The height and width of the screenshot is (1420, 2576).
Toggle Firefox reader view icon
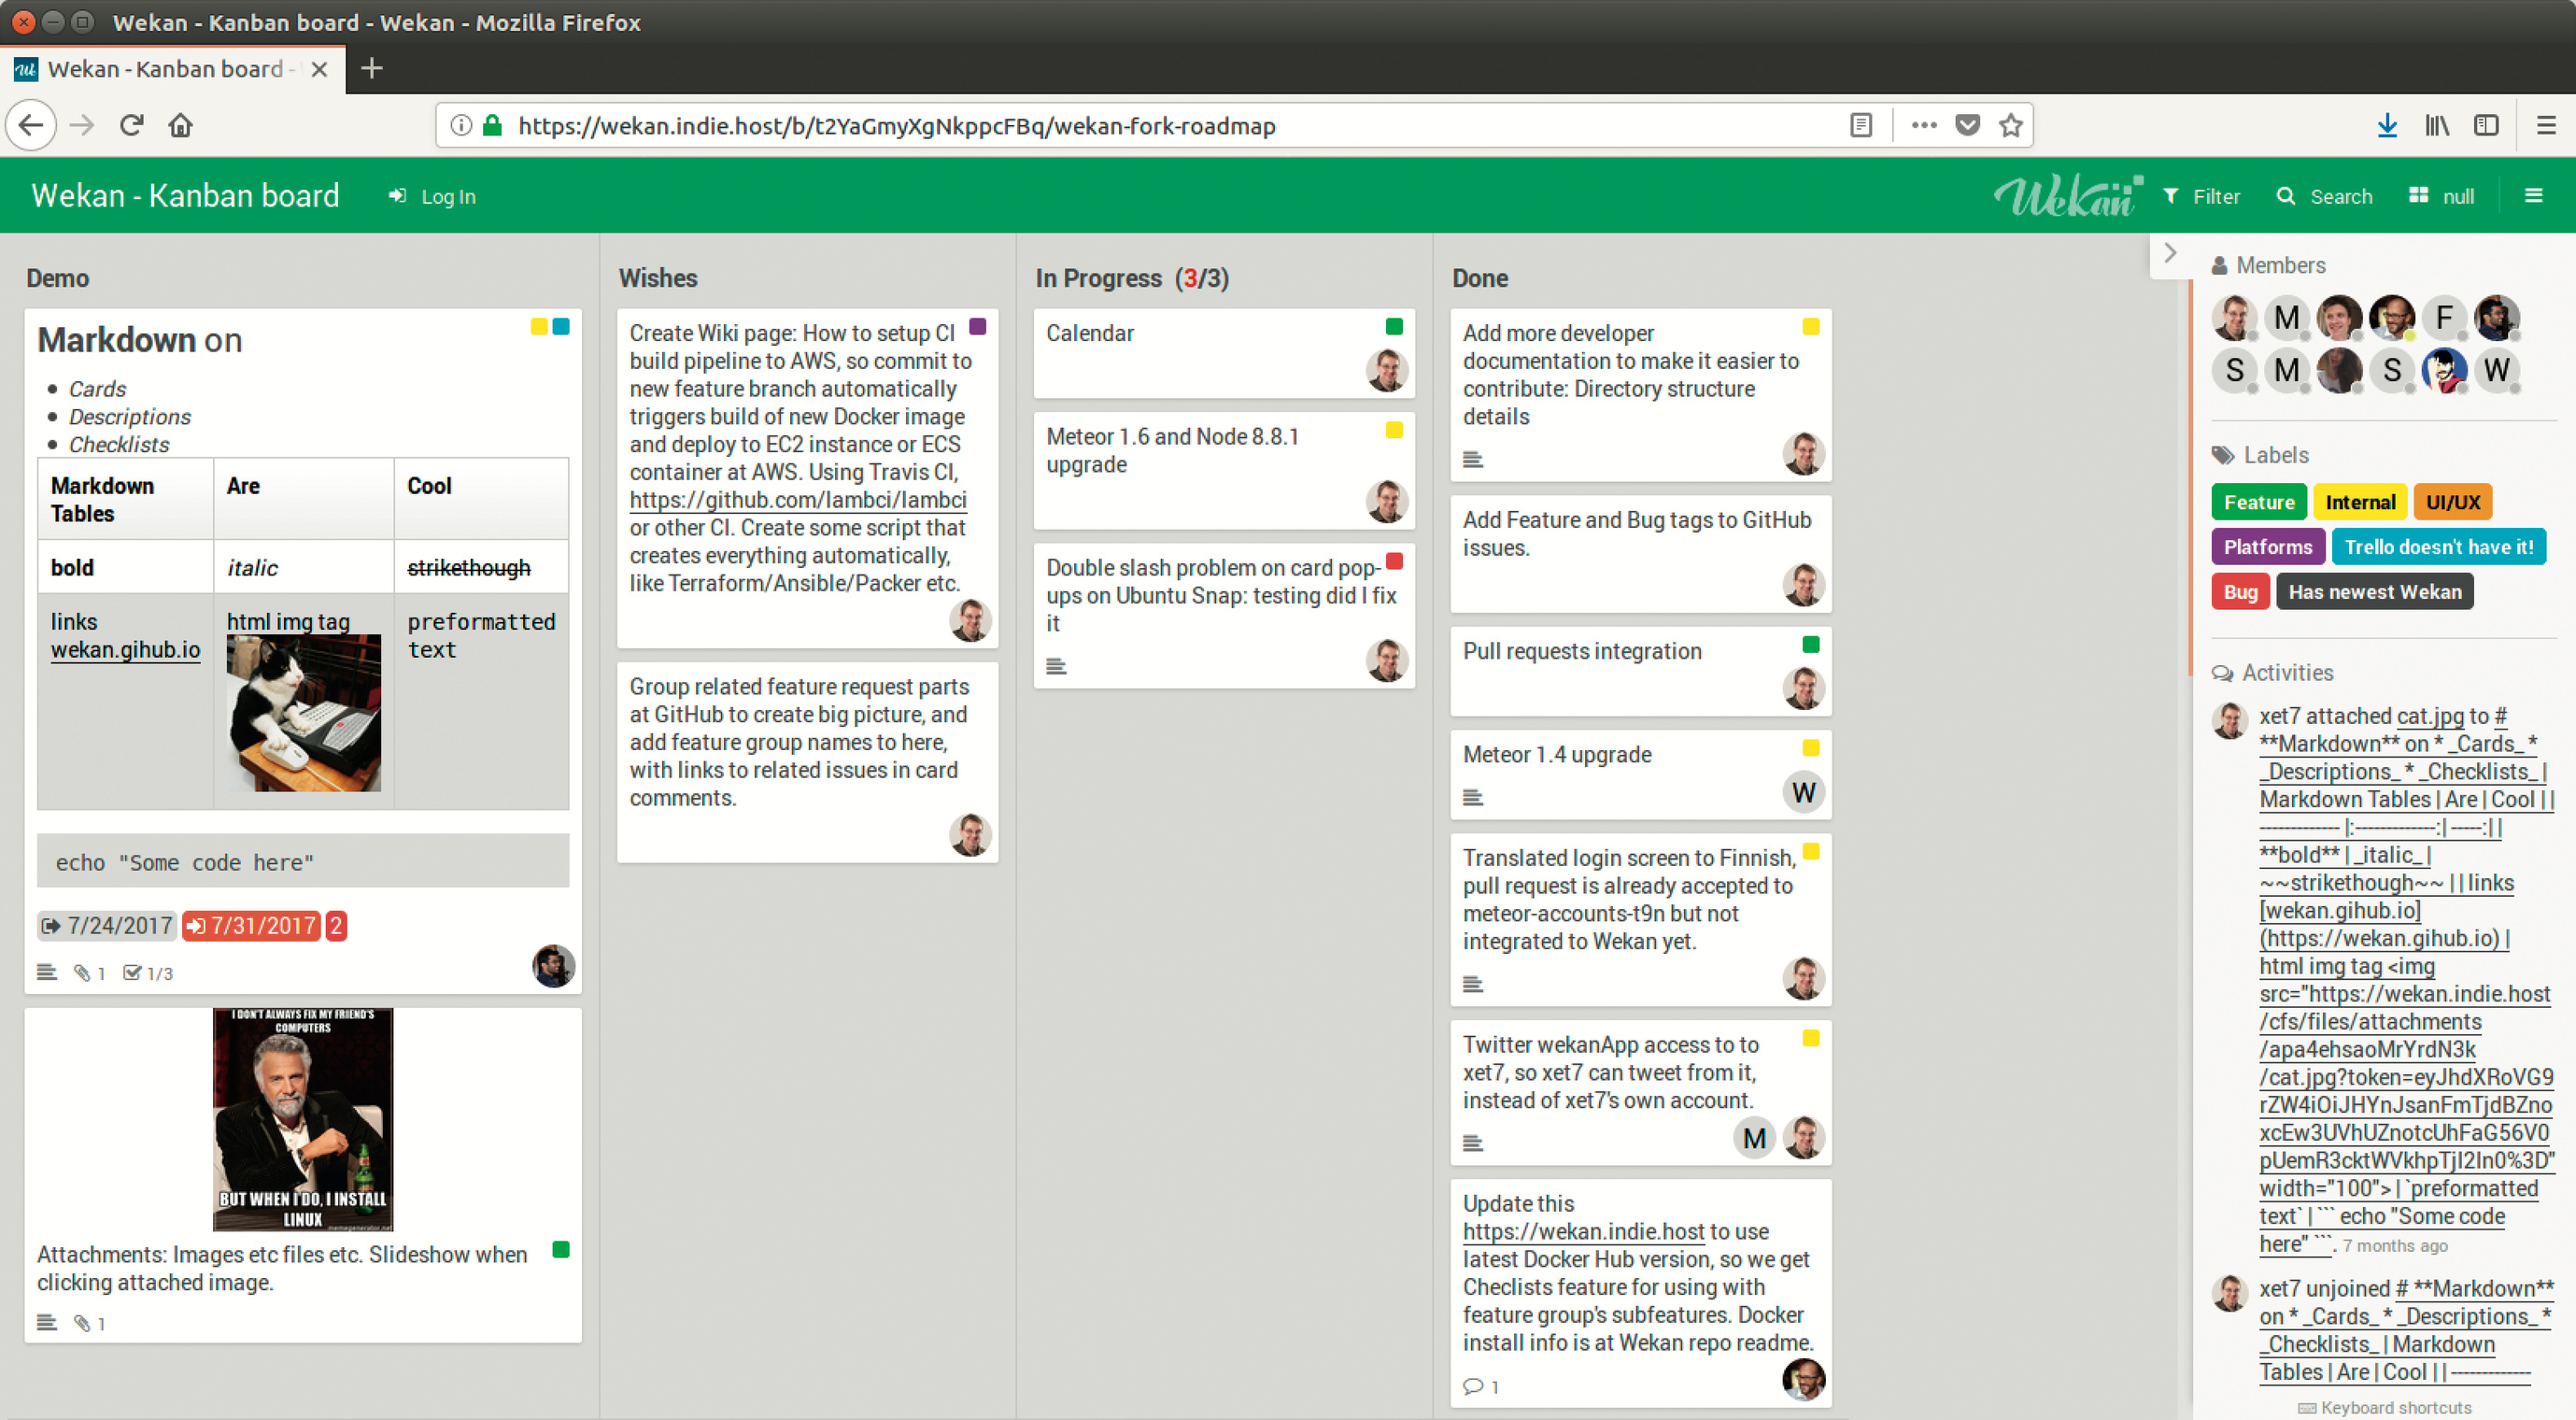[1860, 125]
